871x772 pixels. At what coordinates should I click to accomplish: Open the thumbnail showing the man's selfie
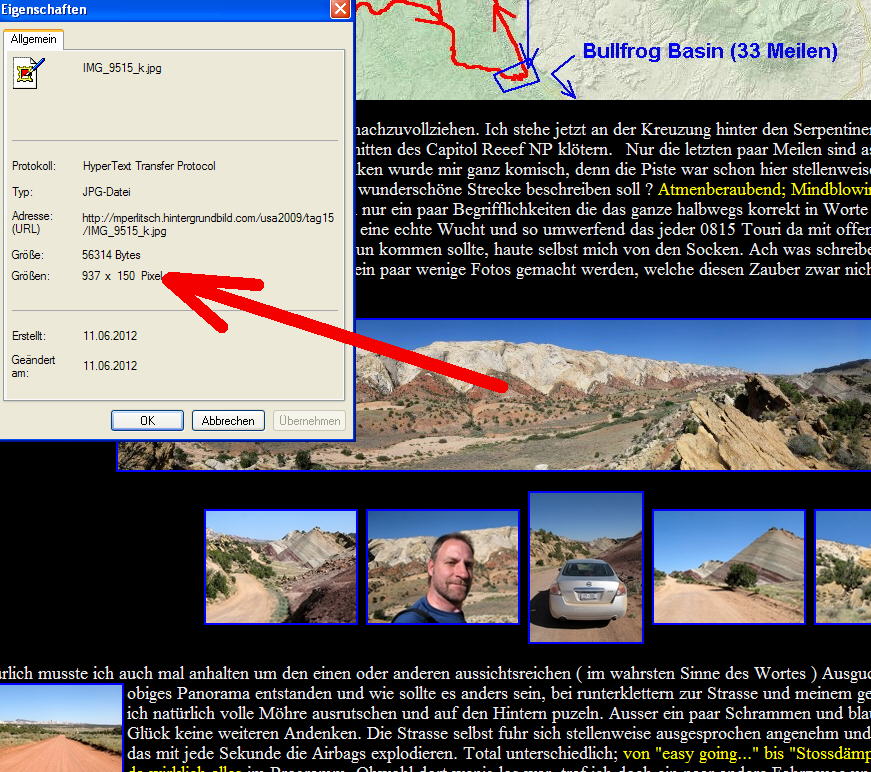pyautogui.click(x=443, y=567)
